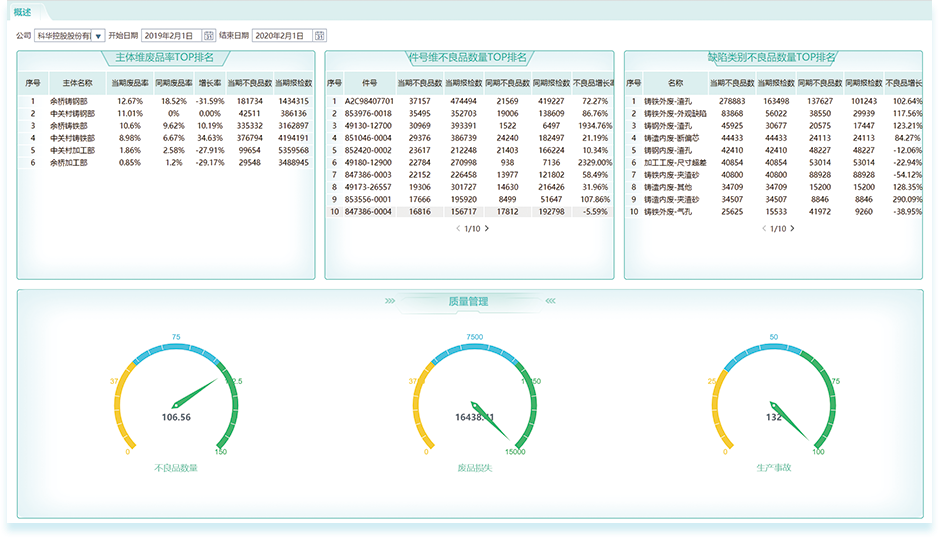This screenshot has height=538, width=939.
Task: Go to next page in 缺陷类别不良品数量 table
Action: [793, 229]
